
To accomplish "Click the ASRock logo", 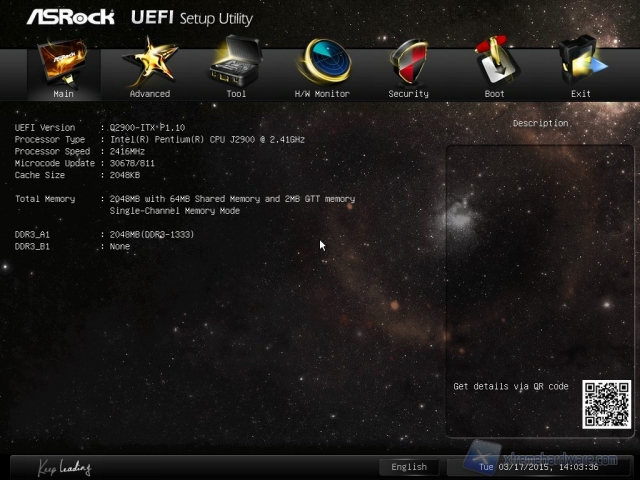I will 70,17.
